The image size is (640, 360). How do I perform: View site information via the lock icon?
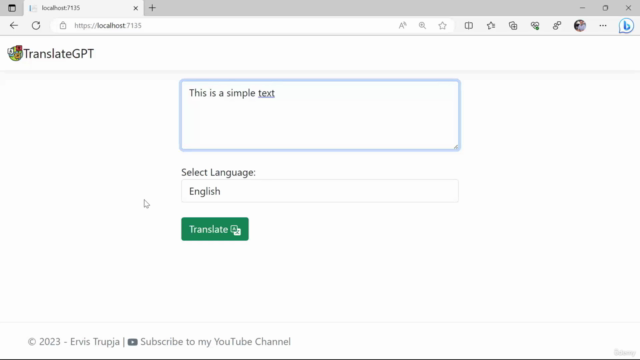63,25
